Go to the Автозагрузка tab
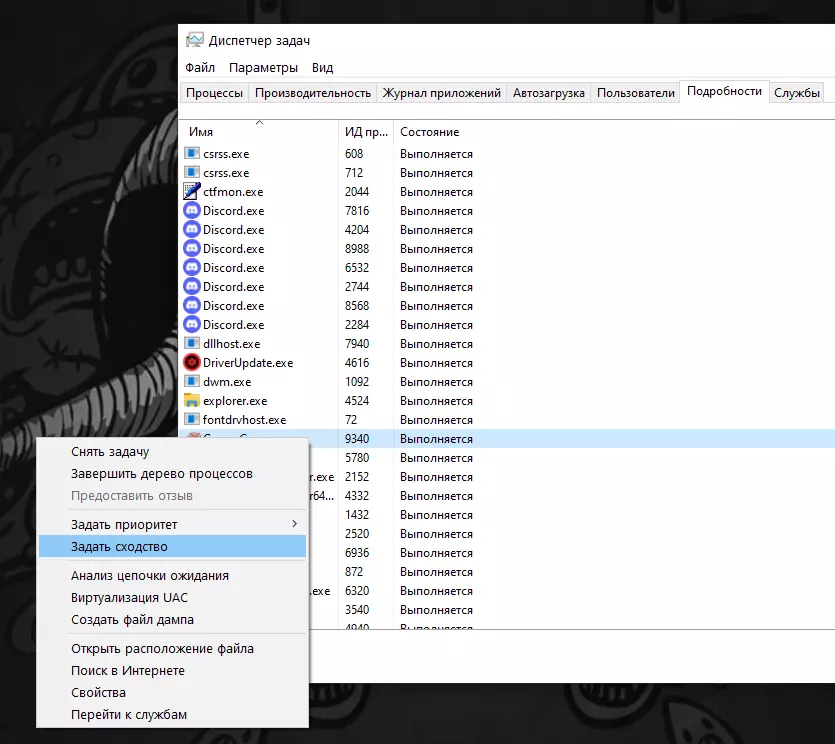The height and width of the screenshot is (744, 835). point(549,93)
